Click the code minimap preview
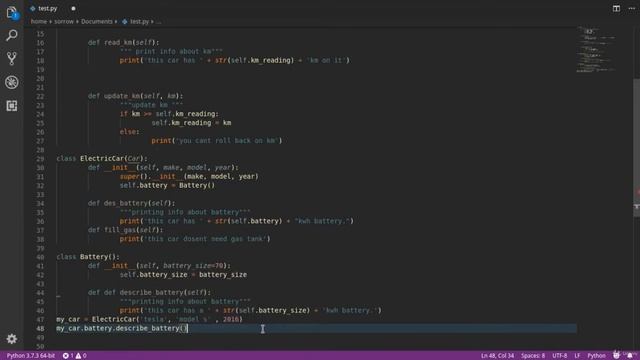This screenshot has width=640, height=360. (596, 50)
